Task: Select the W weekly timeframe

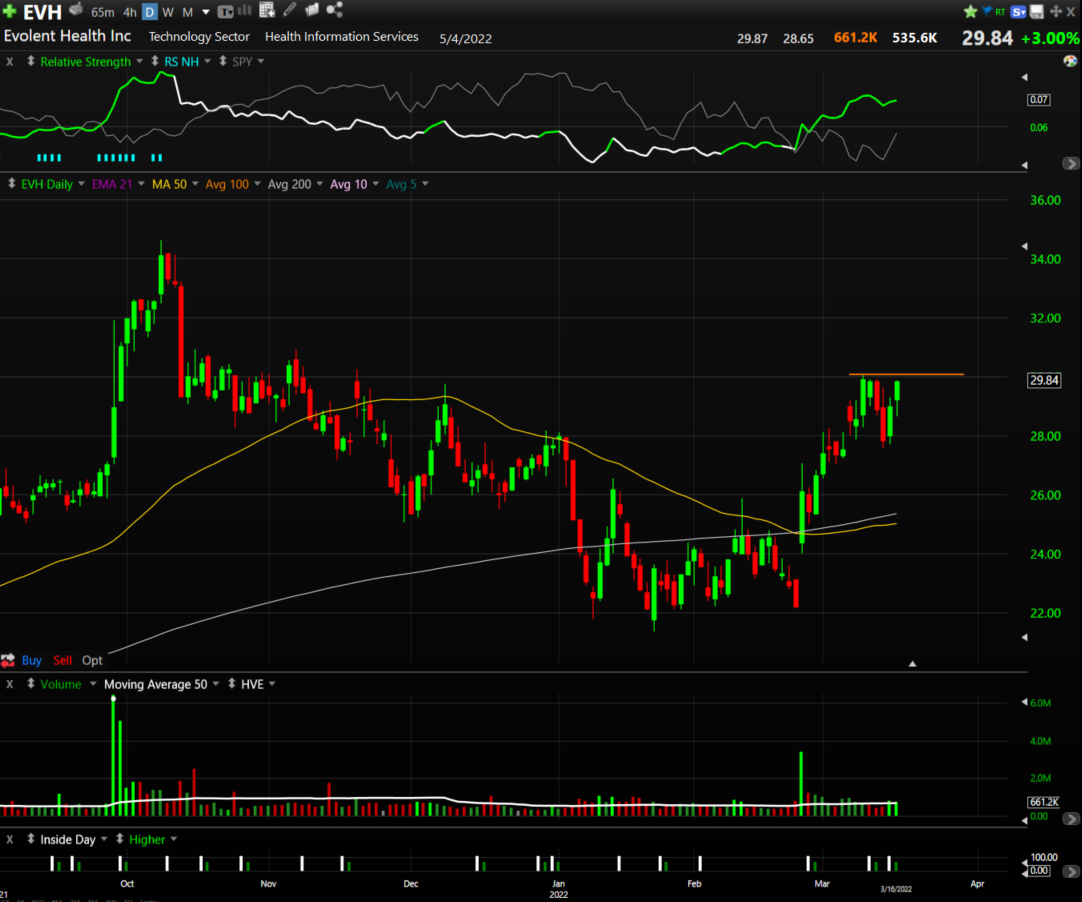Action: click(168, 12)
